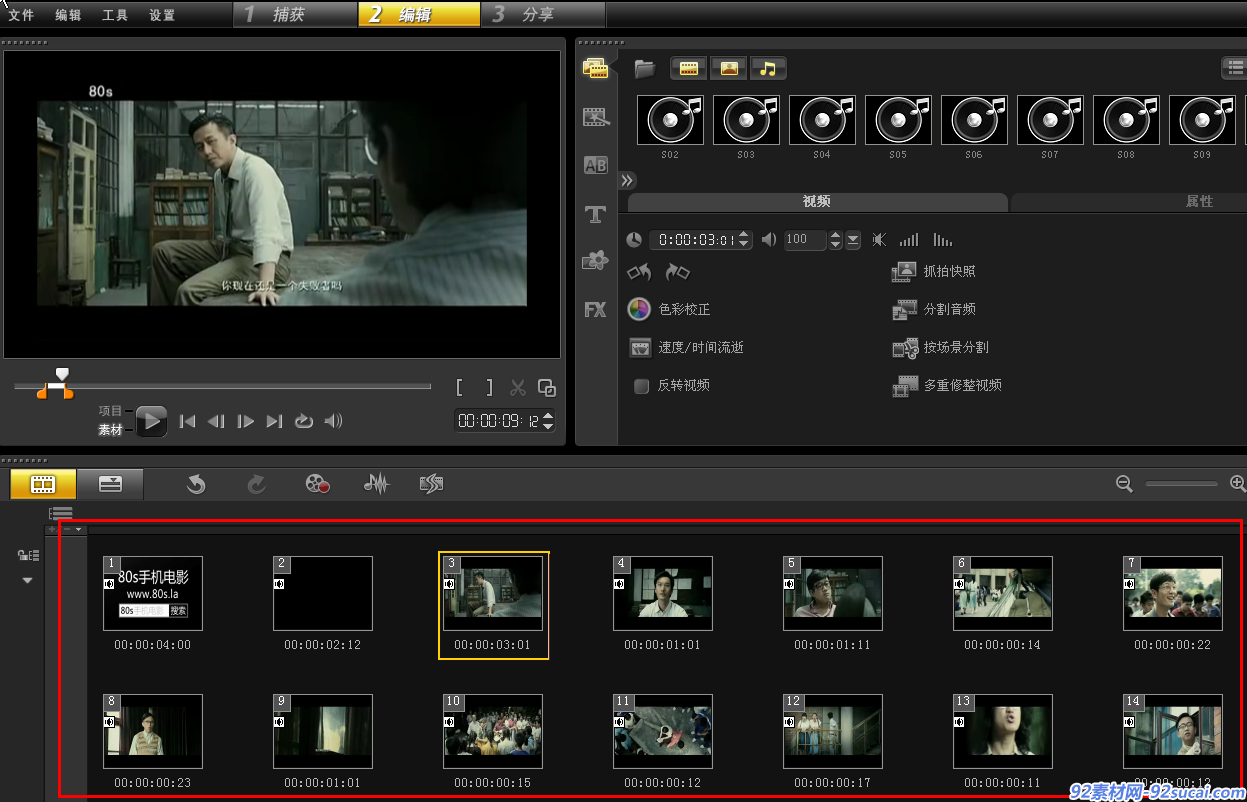The image size is (1247, 802).
Task: Select Project (项目) play mode
Action: click(110, 411)
